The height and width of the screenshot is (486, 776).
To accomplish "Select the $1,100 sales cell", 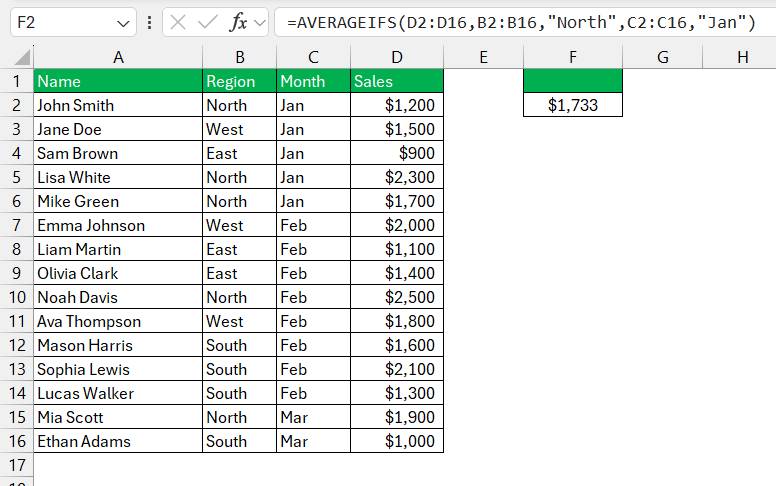I will click(397, 249).
